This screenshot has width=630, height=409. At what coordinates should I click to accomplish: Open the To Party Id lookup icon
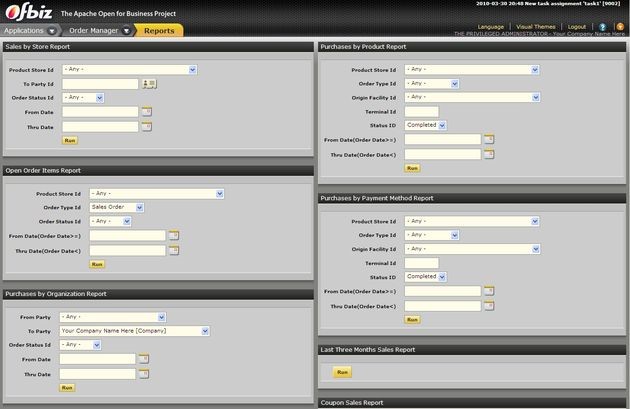pos(149,84)
